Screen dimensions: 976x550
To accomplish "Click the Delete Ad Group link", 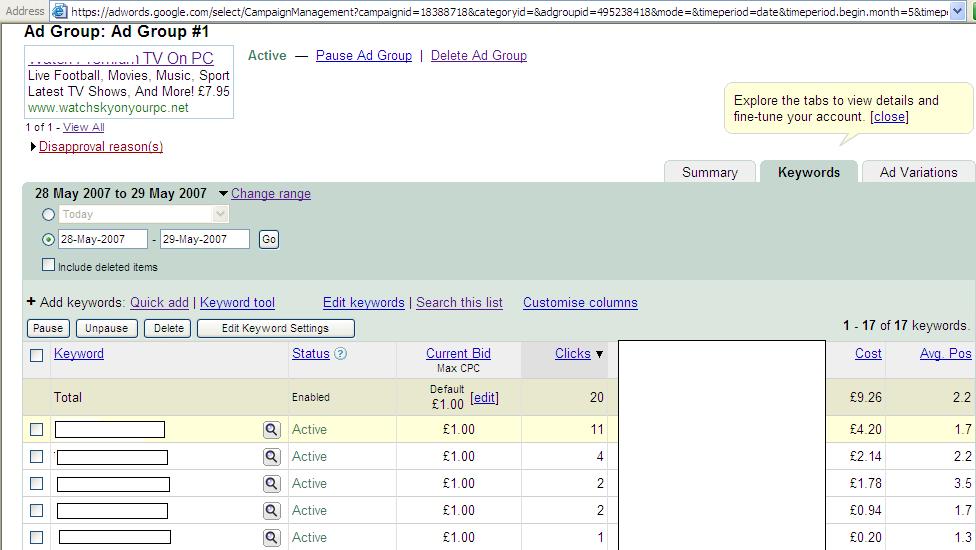I will pyautogui.click(x=479, y=55).
